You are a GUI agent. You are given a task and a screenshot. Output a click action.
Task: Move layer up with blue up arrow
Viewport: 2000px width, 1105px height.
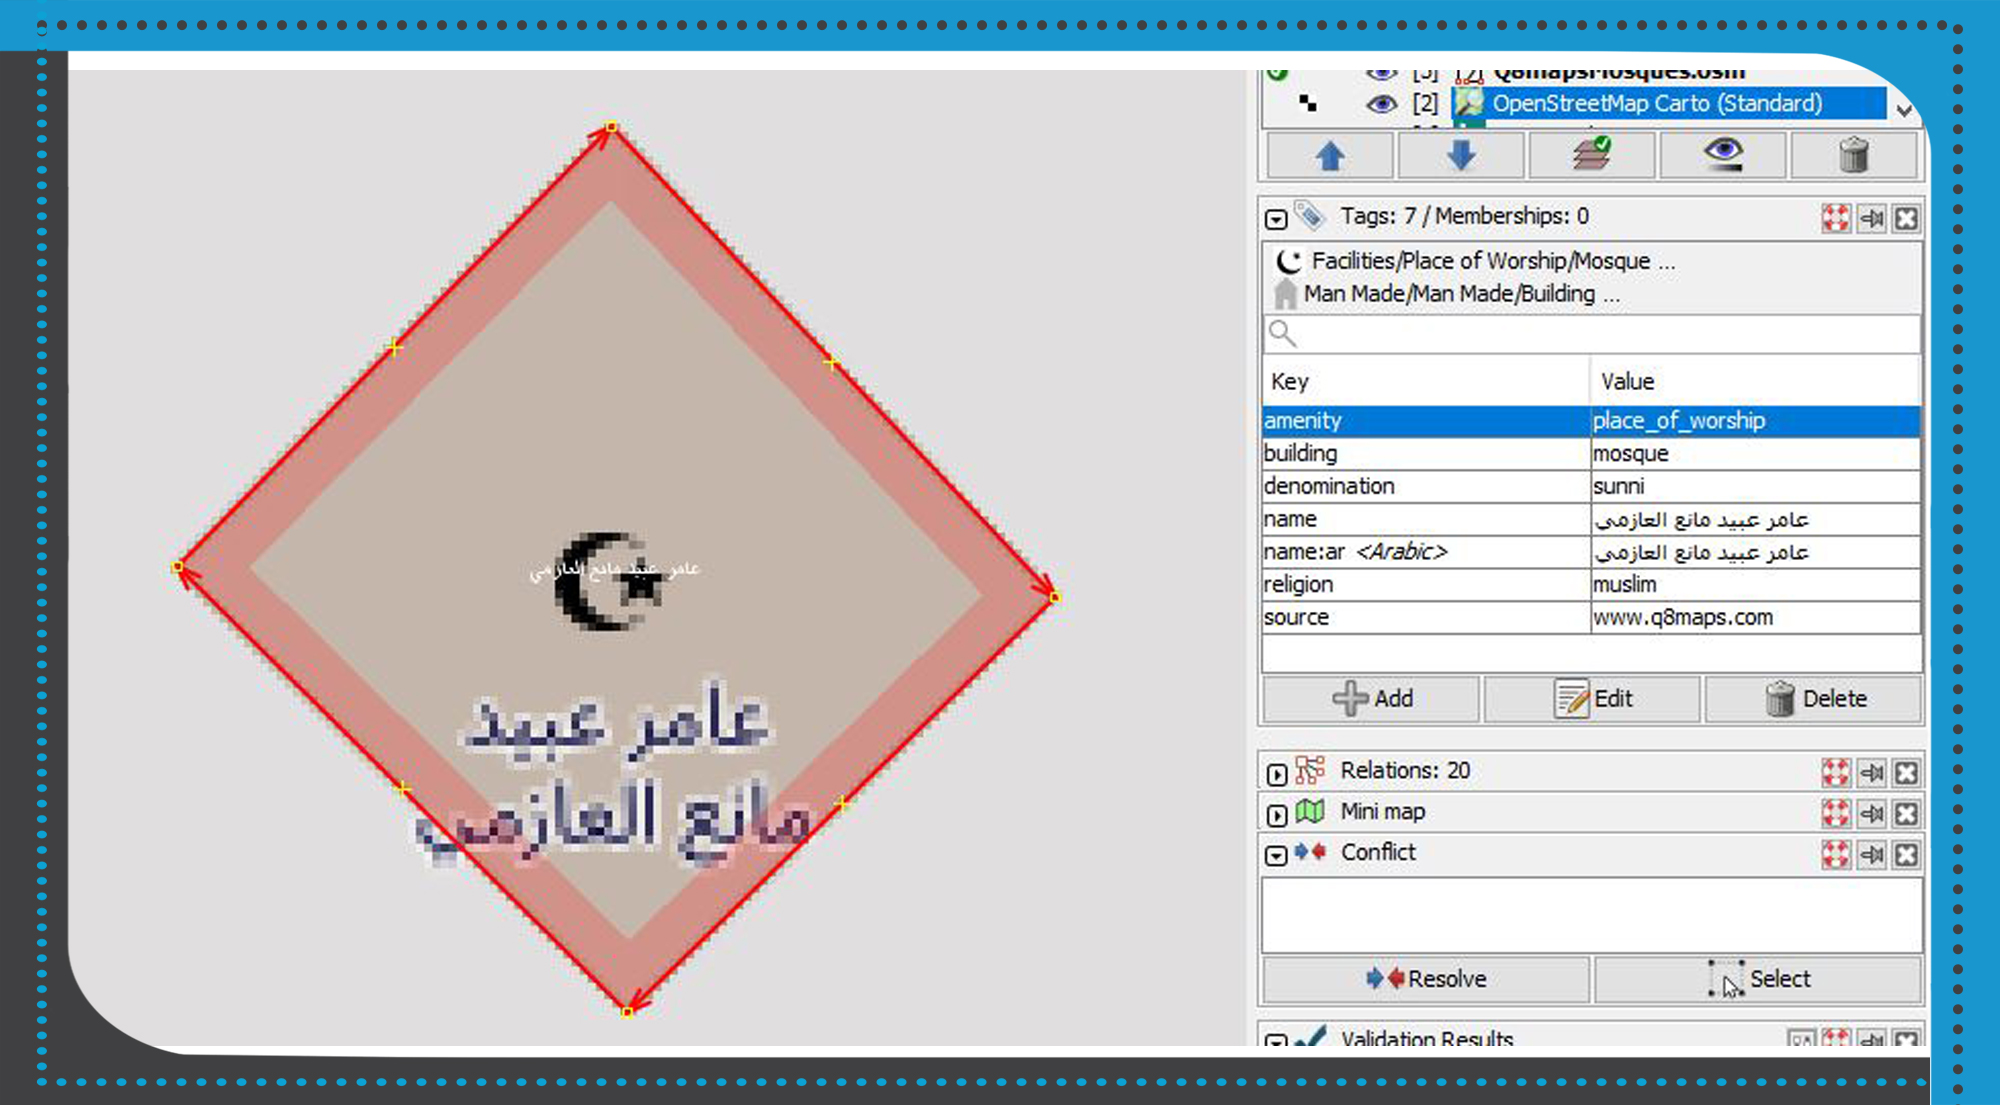click(1329, 156)
